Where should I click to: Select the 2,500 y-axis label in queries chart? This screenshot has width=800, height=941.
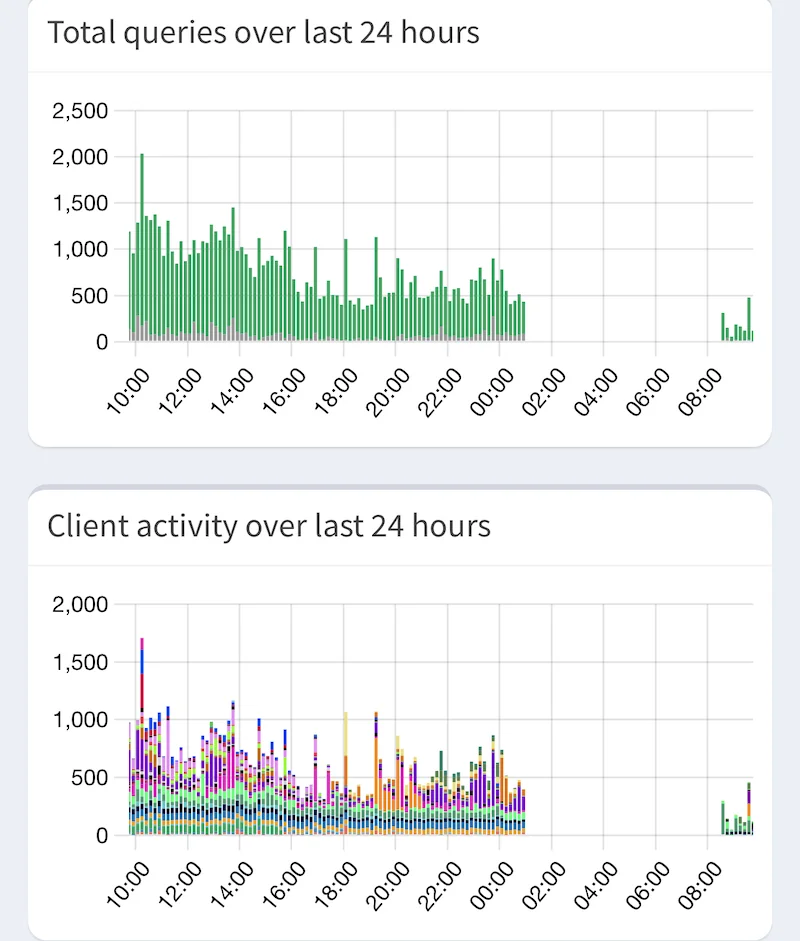pyautogui.click(x=80, y=111)
